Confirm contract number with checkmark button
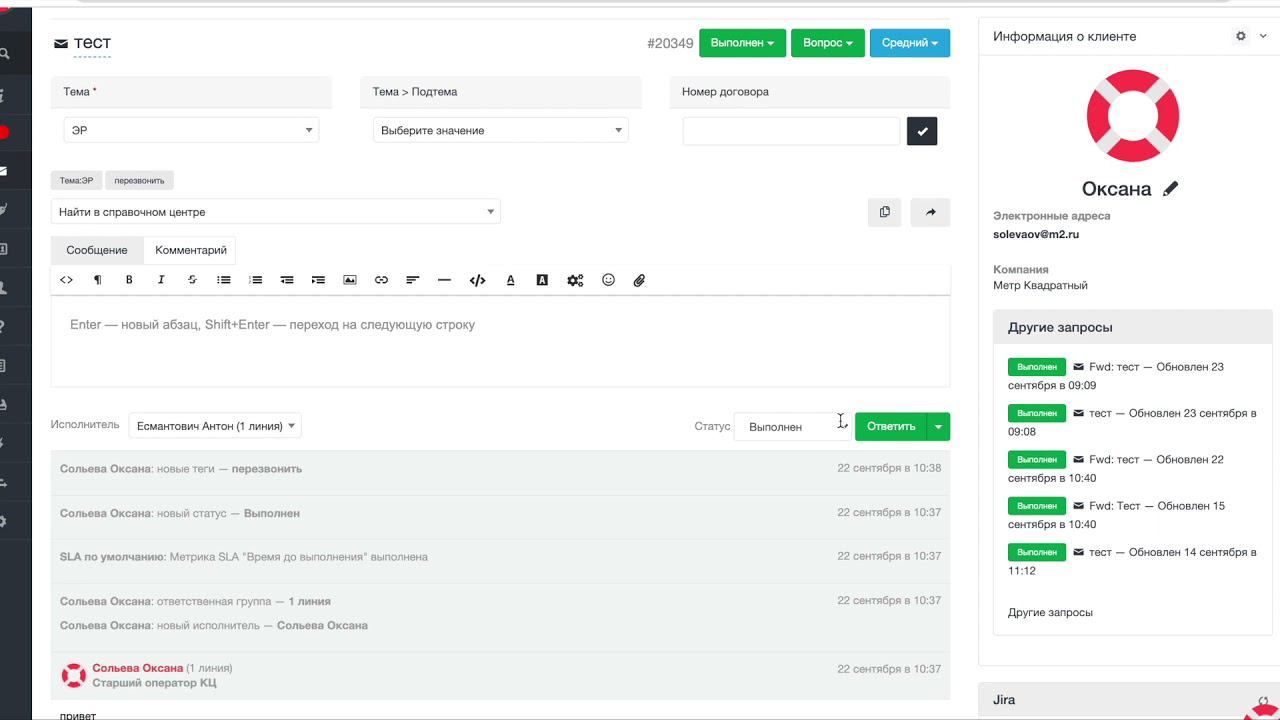The width and height of the screenshot is (1280, 720). [x=922, y=131]
